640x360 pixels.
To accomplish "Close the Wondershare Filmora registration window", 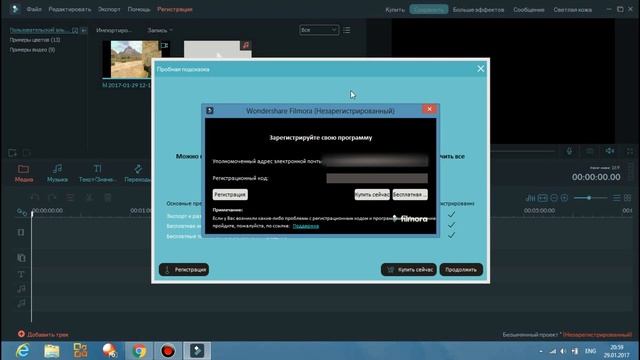I will (x=429, y=109).
